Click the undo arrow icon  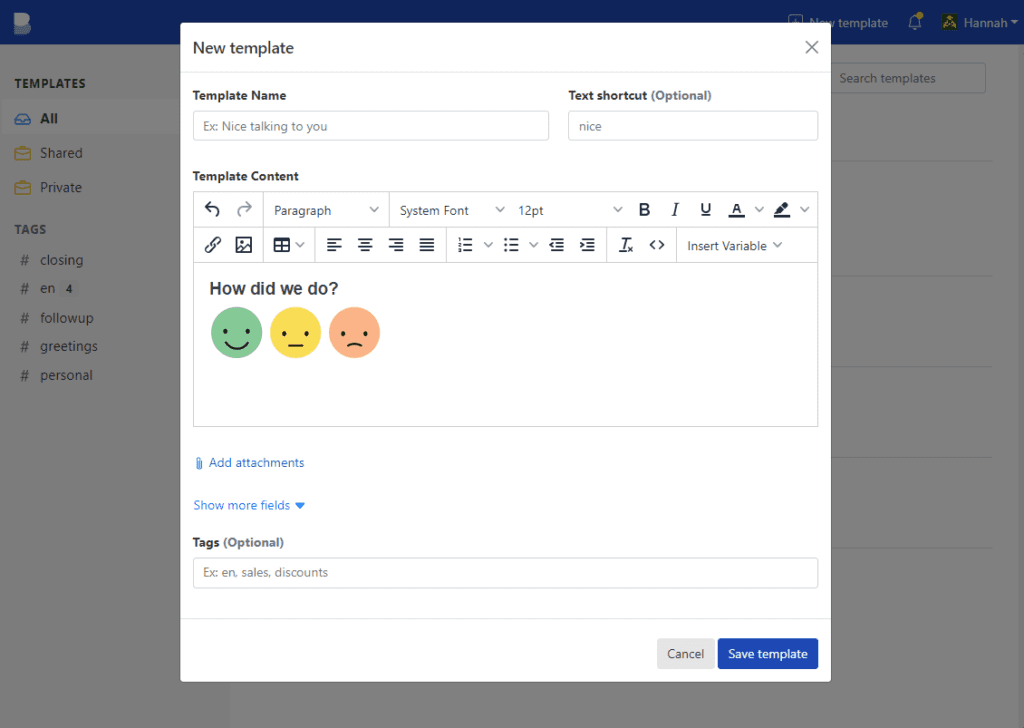point(212,210)
